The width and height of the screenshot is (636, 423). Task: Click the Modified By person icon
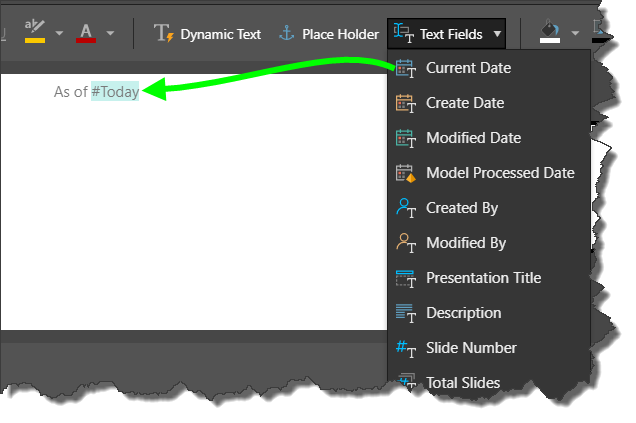tap(405, 243)
